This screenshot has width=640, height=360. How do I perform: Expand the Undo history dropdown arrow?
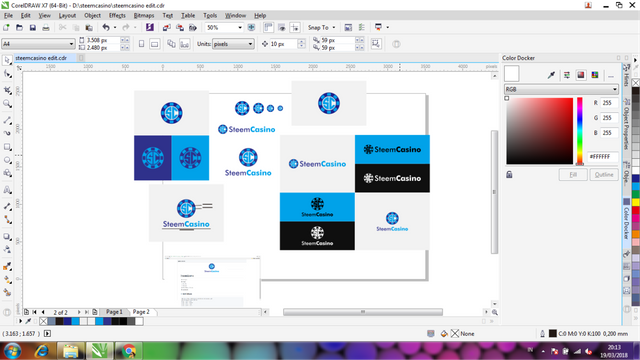click(115, 27)
